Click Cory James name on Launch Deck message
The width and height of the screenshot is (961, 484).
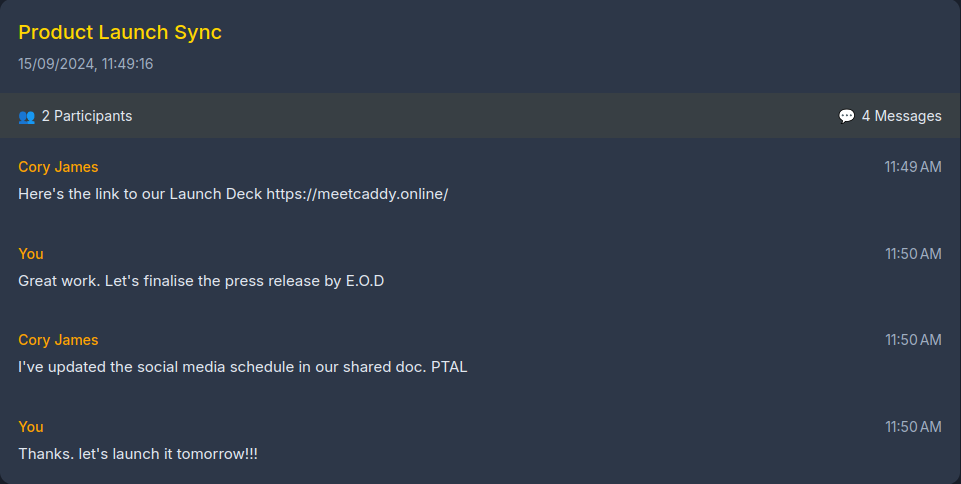pos(58,167)
